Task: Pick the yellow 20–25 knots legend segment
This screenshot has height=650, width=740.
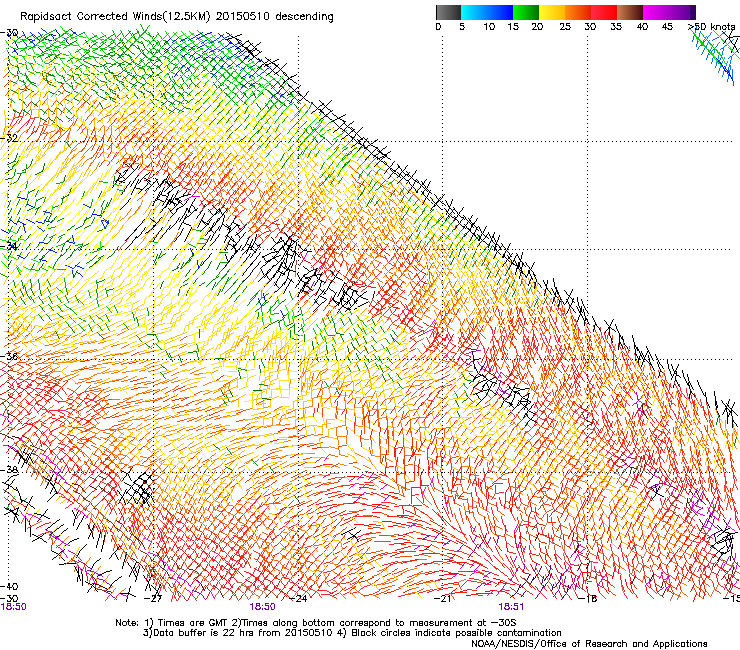Action: [552, 12]
